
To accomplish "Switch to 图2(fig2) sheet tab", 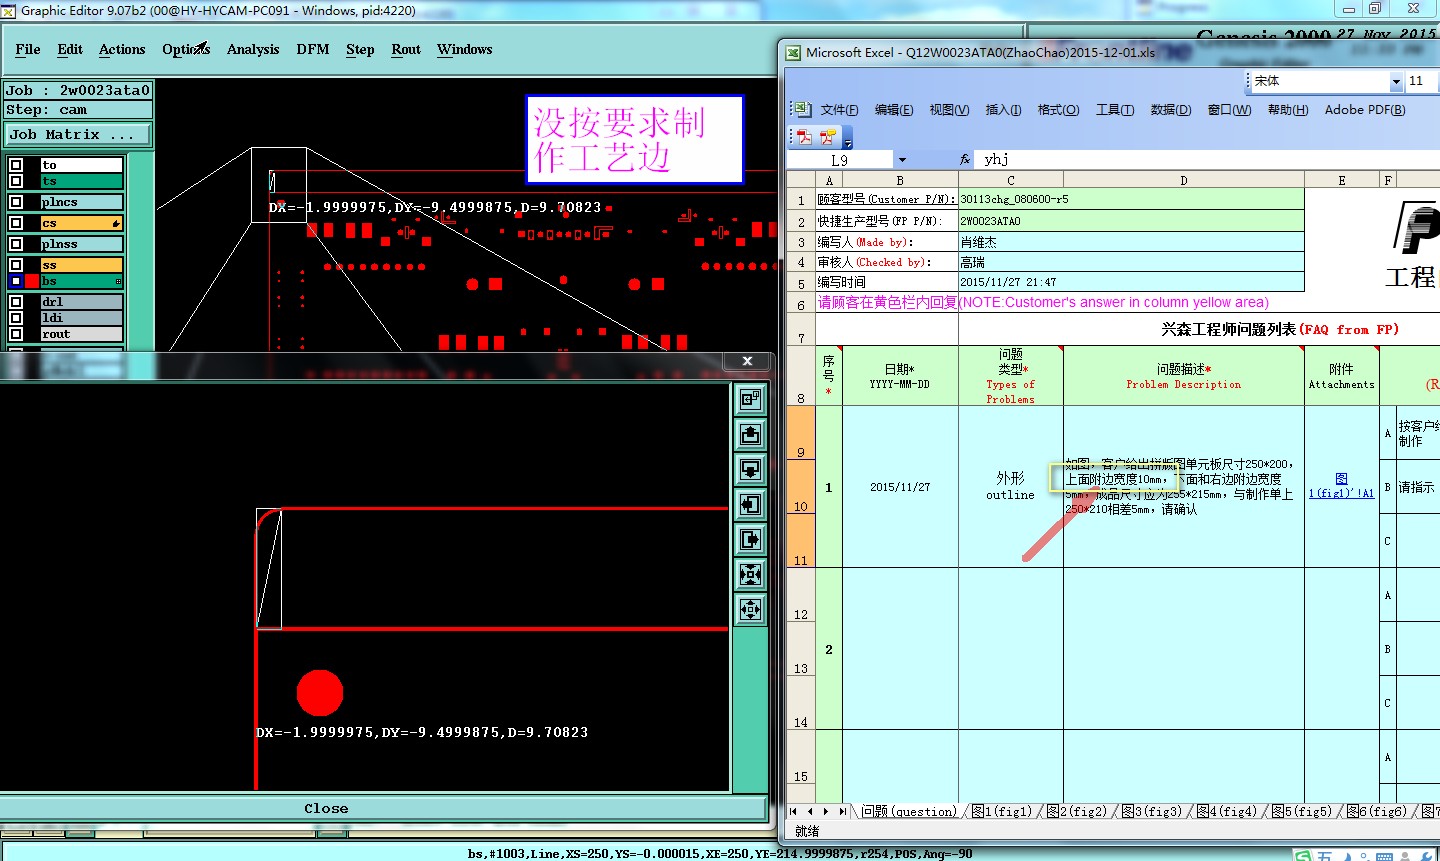I will click(1076, 811).
